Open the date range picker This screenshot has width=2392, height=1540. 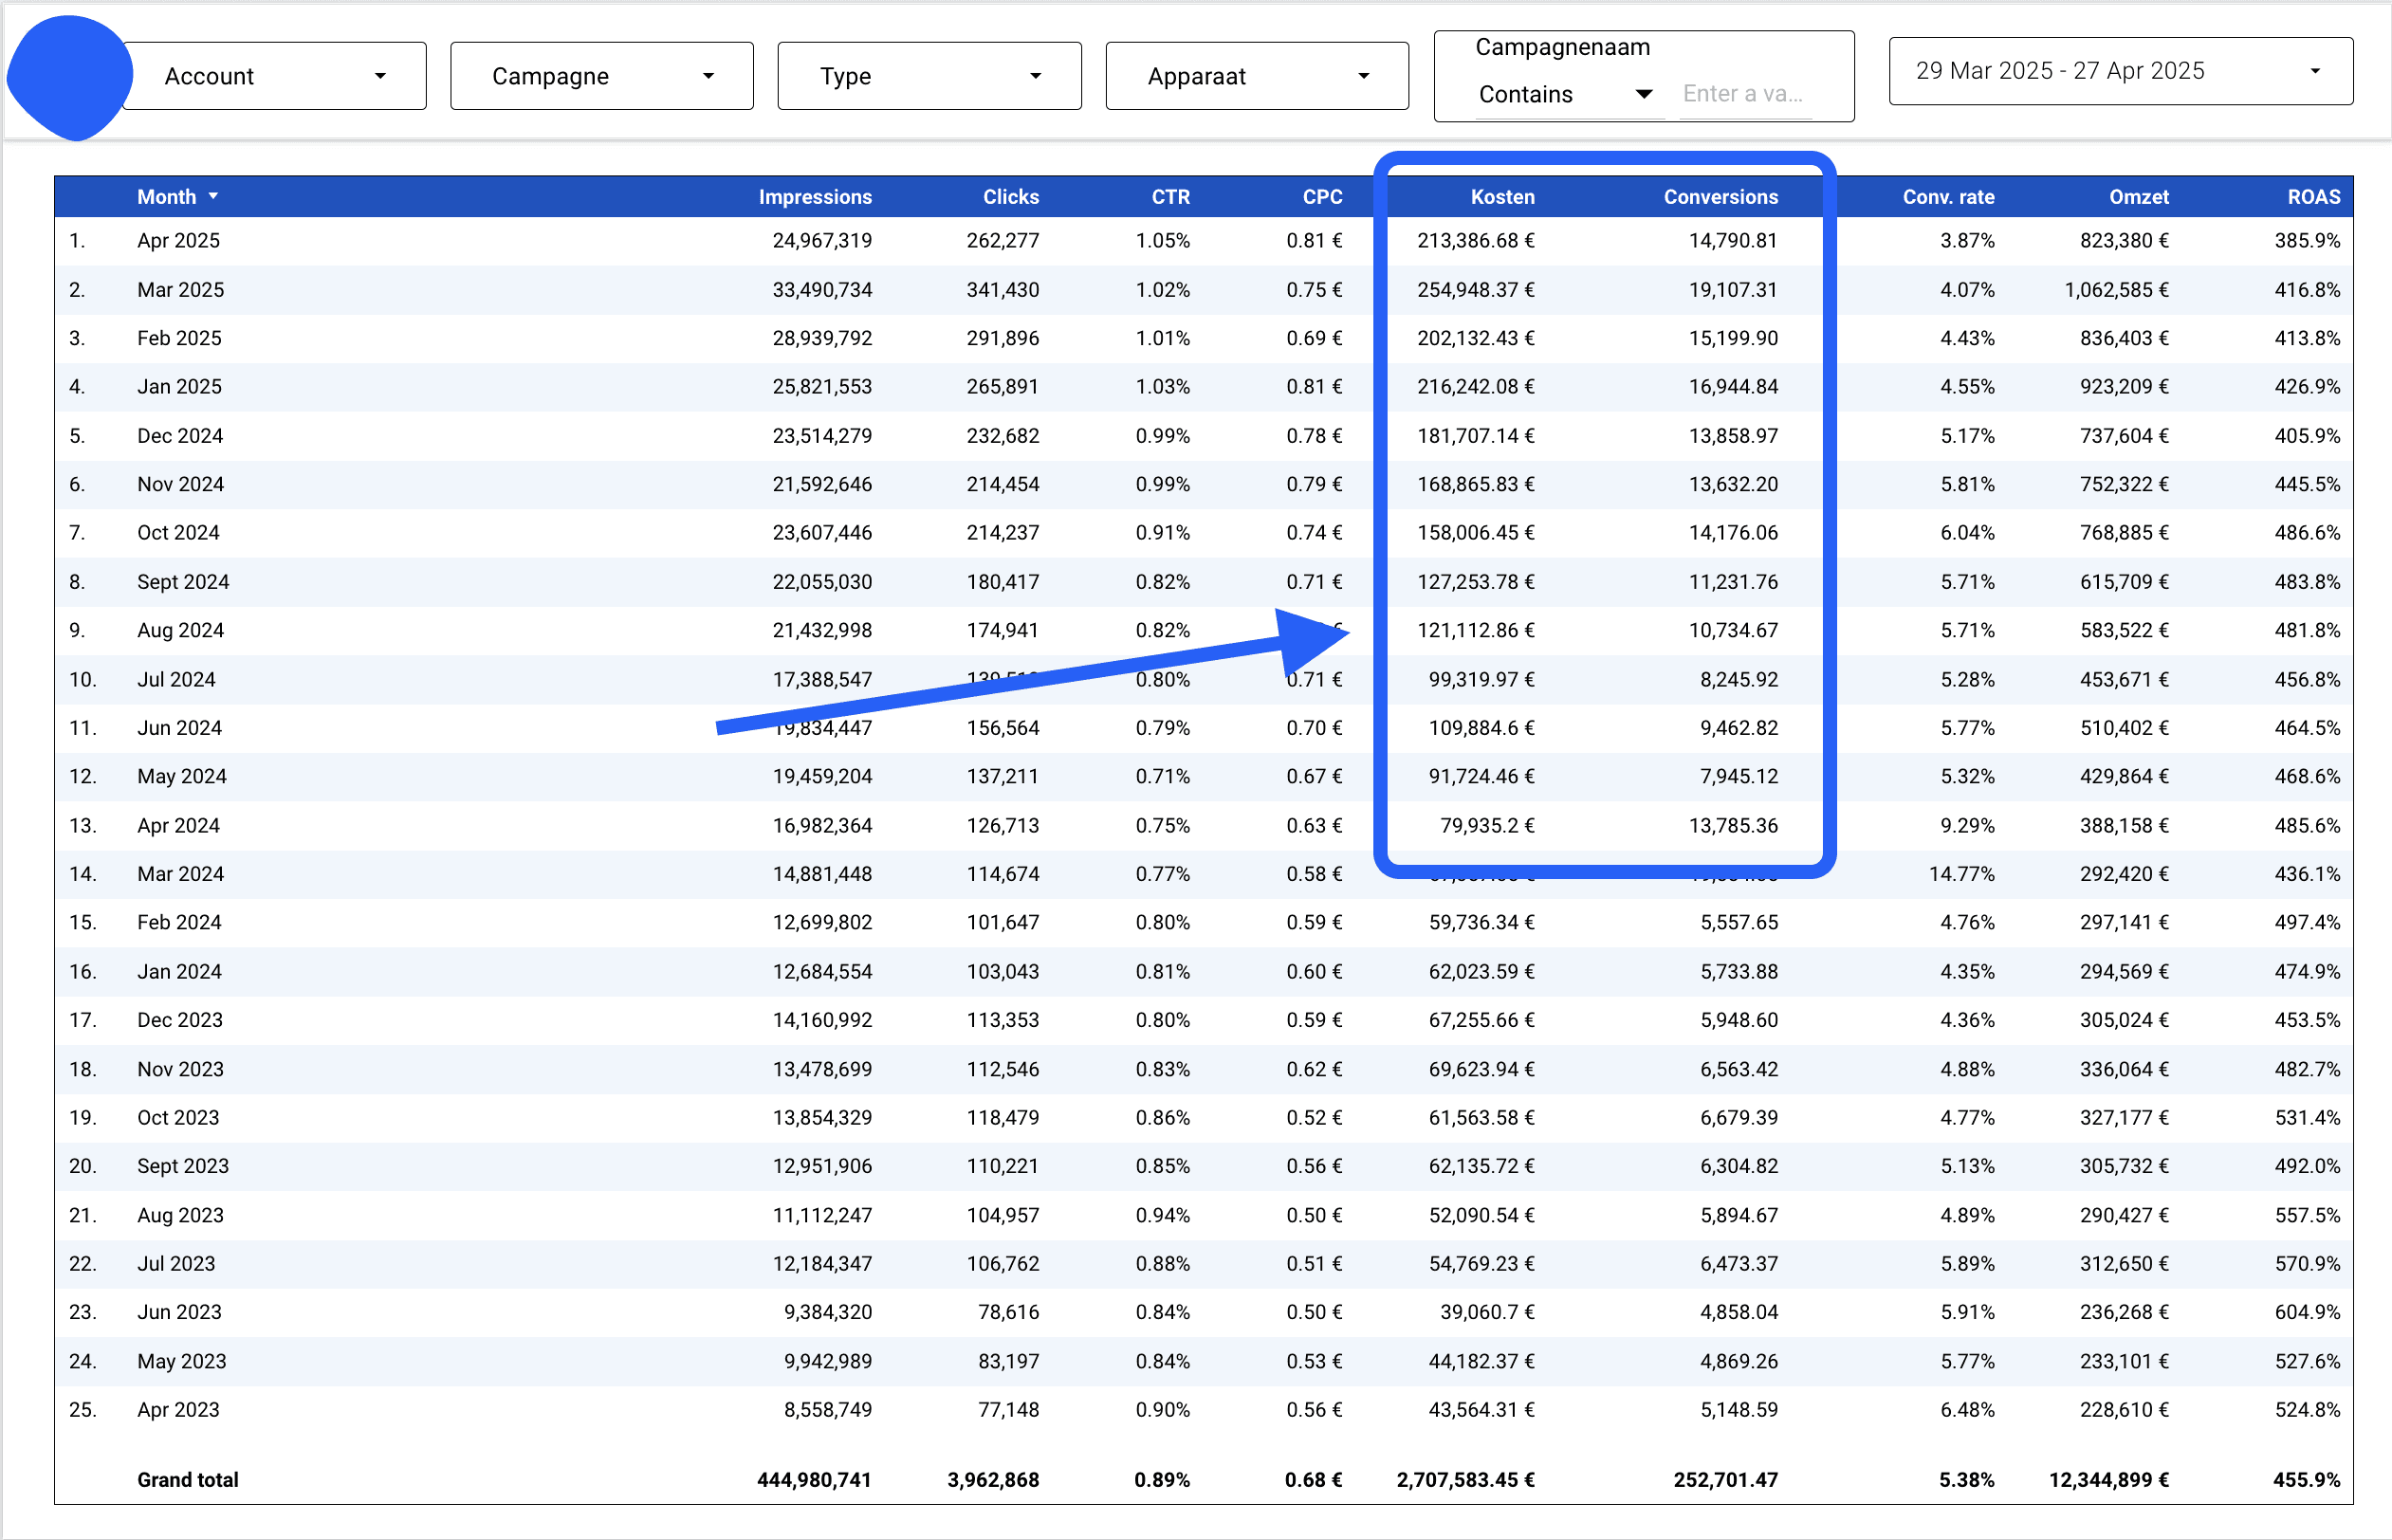tap(2119, 71)
